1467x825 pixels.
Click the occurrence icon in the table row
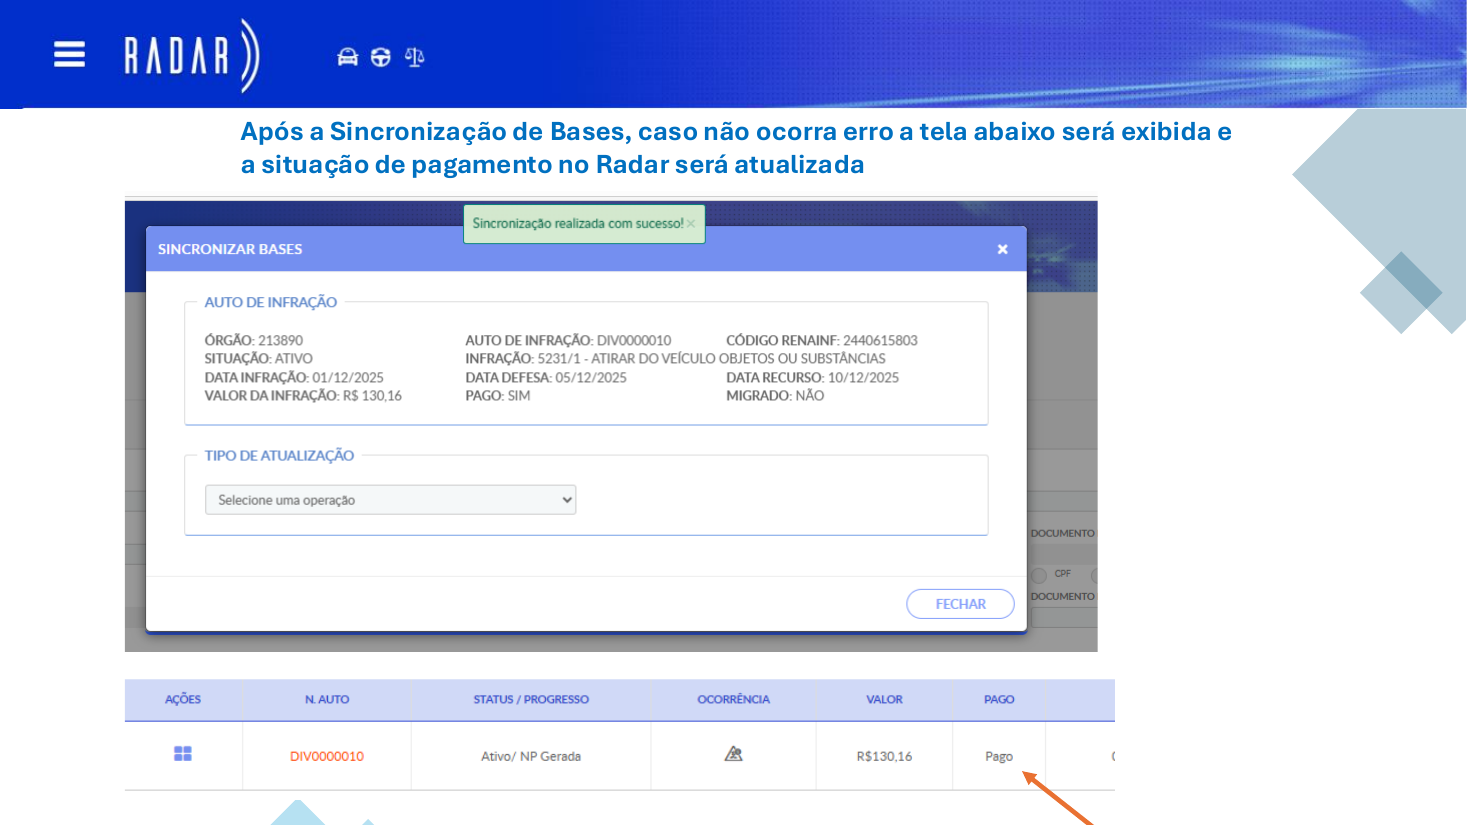point(733,754)
